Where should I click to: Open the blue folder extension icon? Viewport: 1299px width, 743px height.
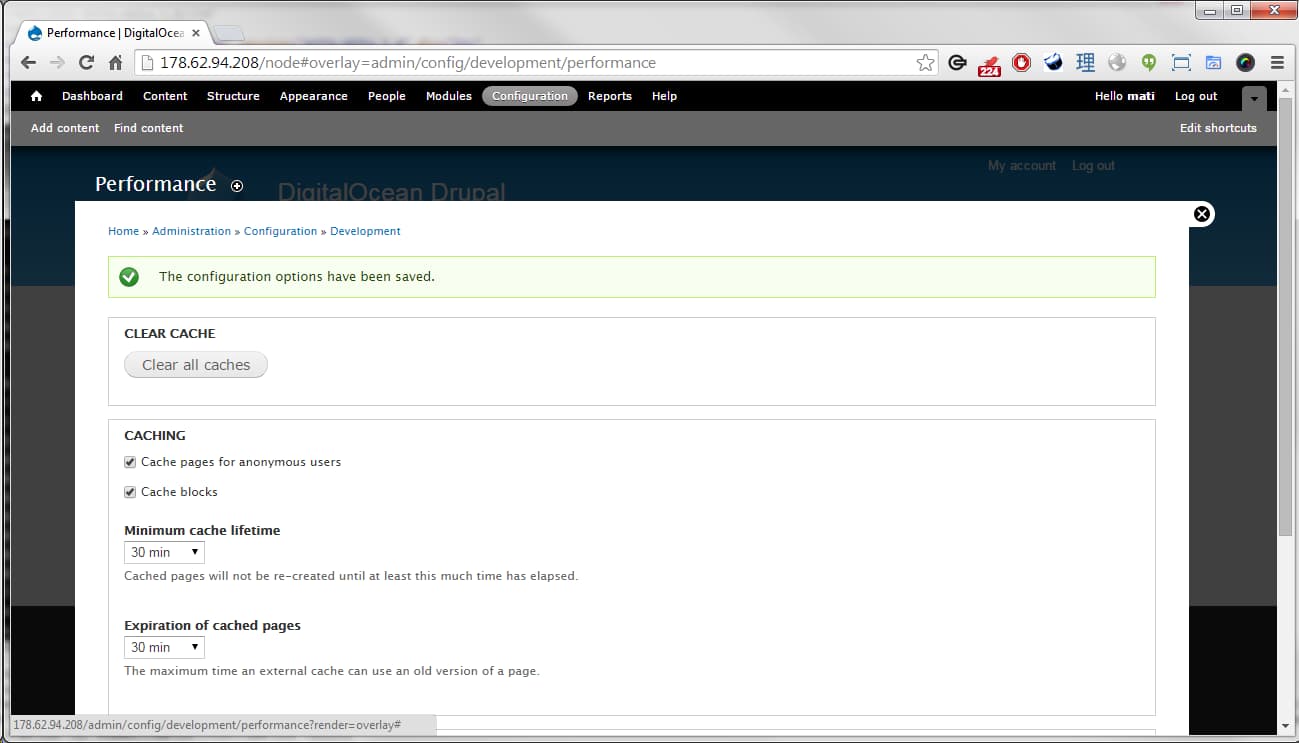pos(1213,62)
